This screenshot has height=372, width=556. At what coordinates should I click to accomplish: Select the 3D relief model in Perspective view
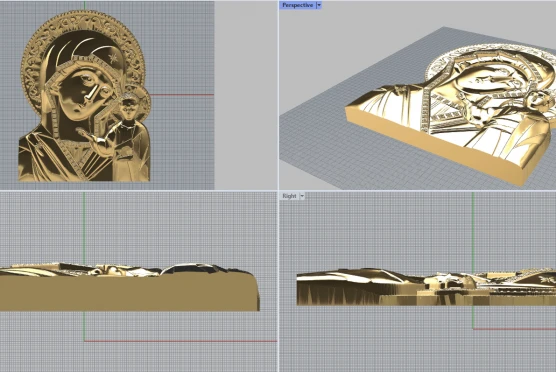click(x=450, y=113)
